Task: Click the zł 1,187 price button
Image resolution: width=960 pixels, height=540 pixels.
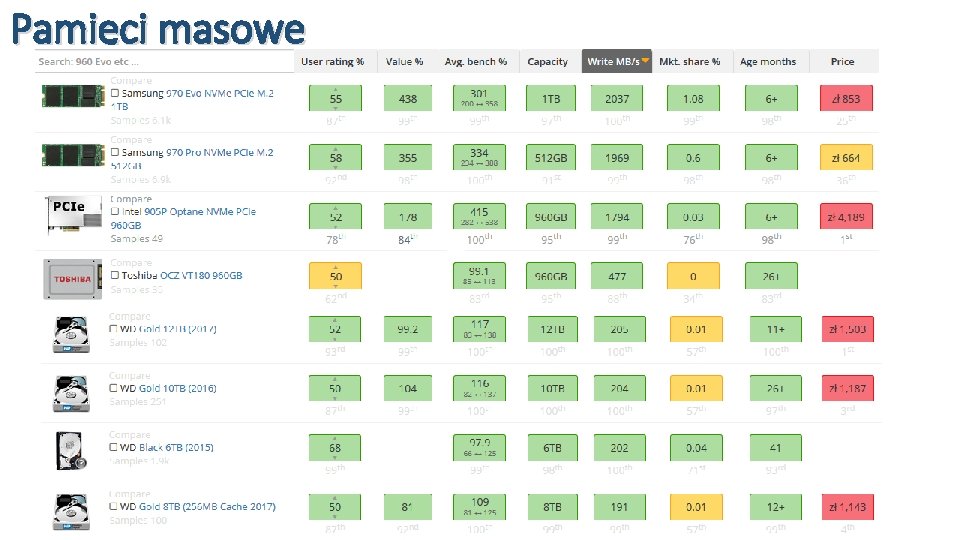Action: pyautogui.click(x=847, y=388)
